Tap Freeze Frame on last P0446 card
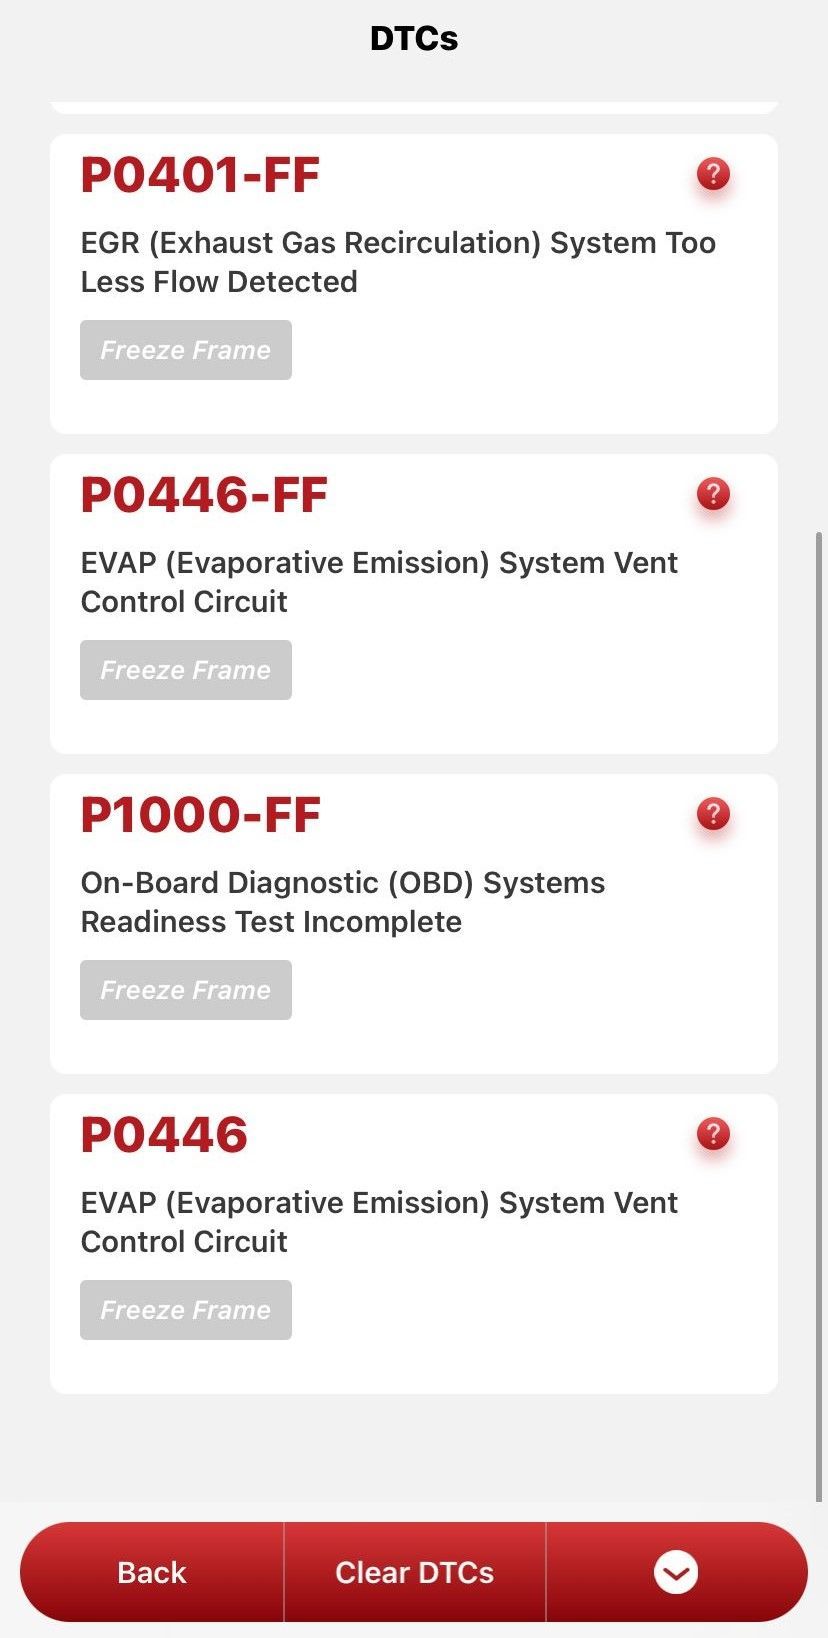The width and height of the screenshot is (828, 1638). click(186, 1310)
